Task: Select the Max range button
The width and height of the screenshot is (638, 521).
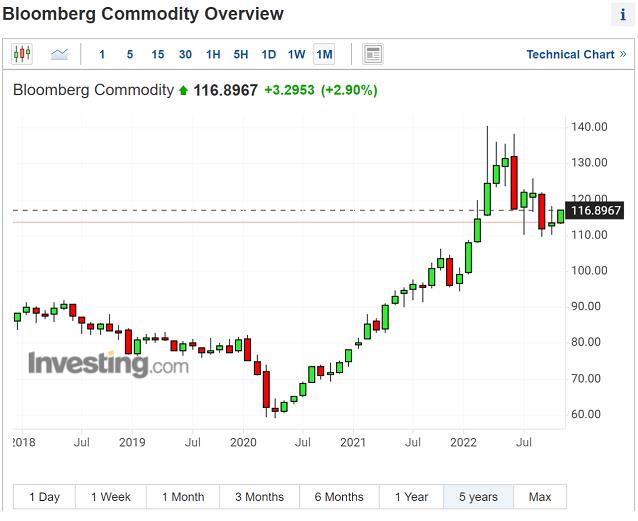Action: 540,497
